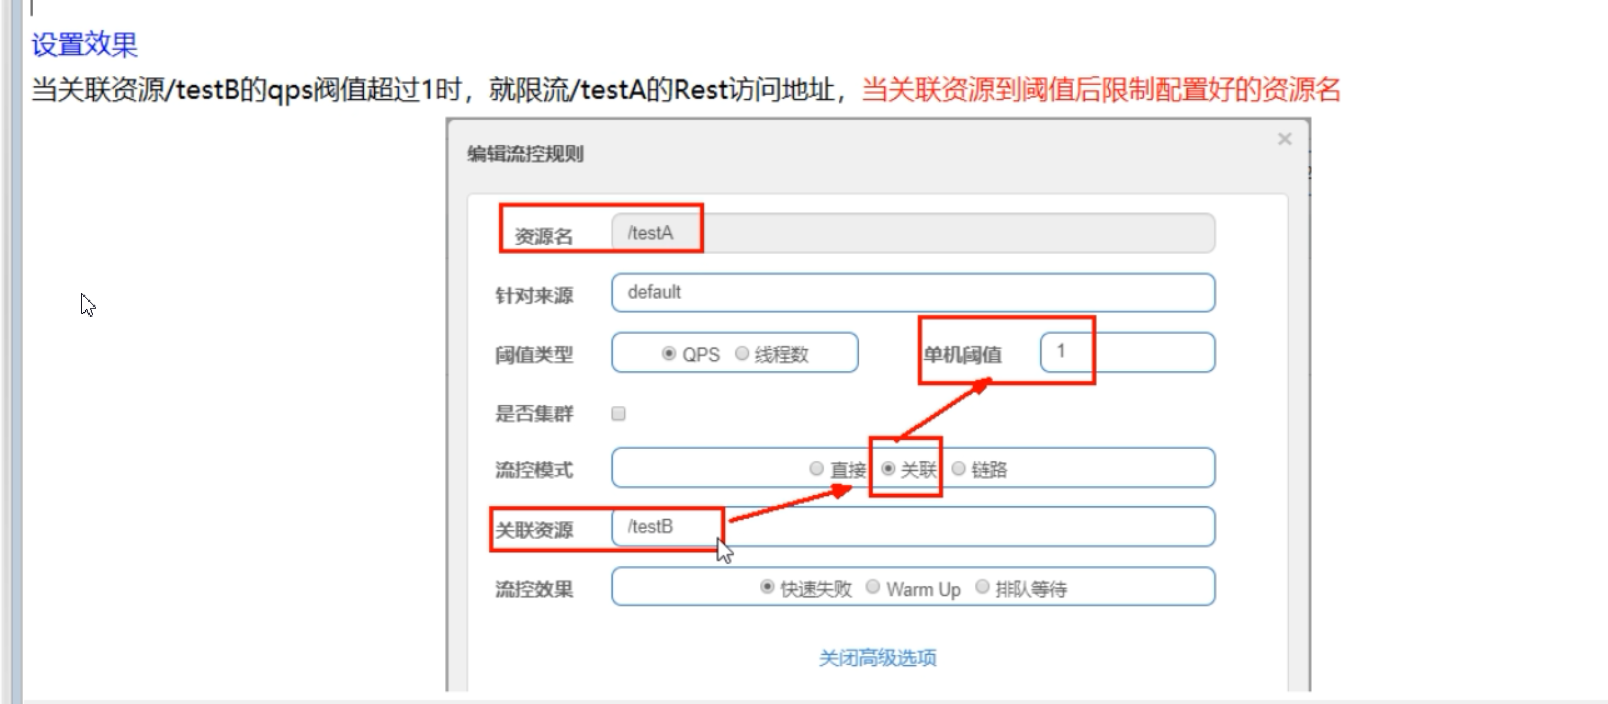Screen dimensions: 1608x704
Task: Click the 针对来源 field showing default
Action: point(913,293)
